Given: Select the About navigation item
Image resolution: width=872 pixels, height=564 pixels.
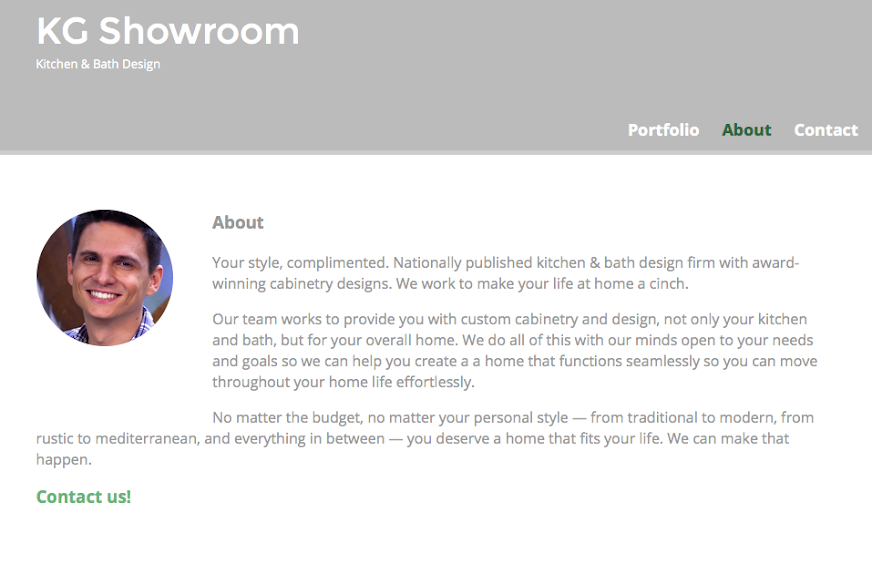Looking at the screenshot, I should (x=746, y=130).
